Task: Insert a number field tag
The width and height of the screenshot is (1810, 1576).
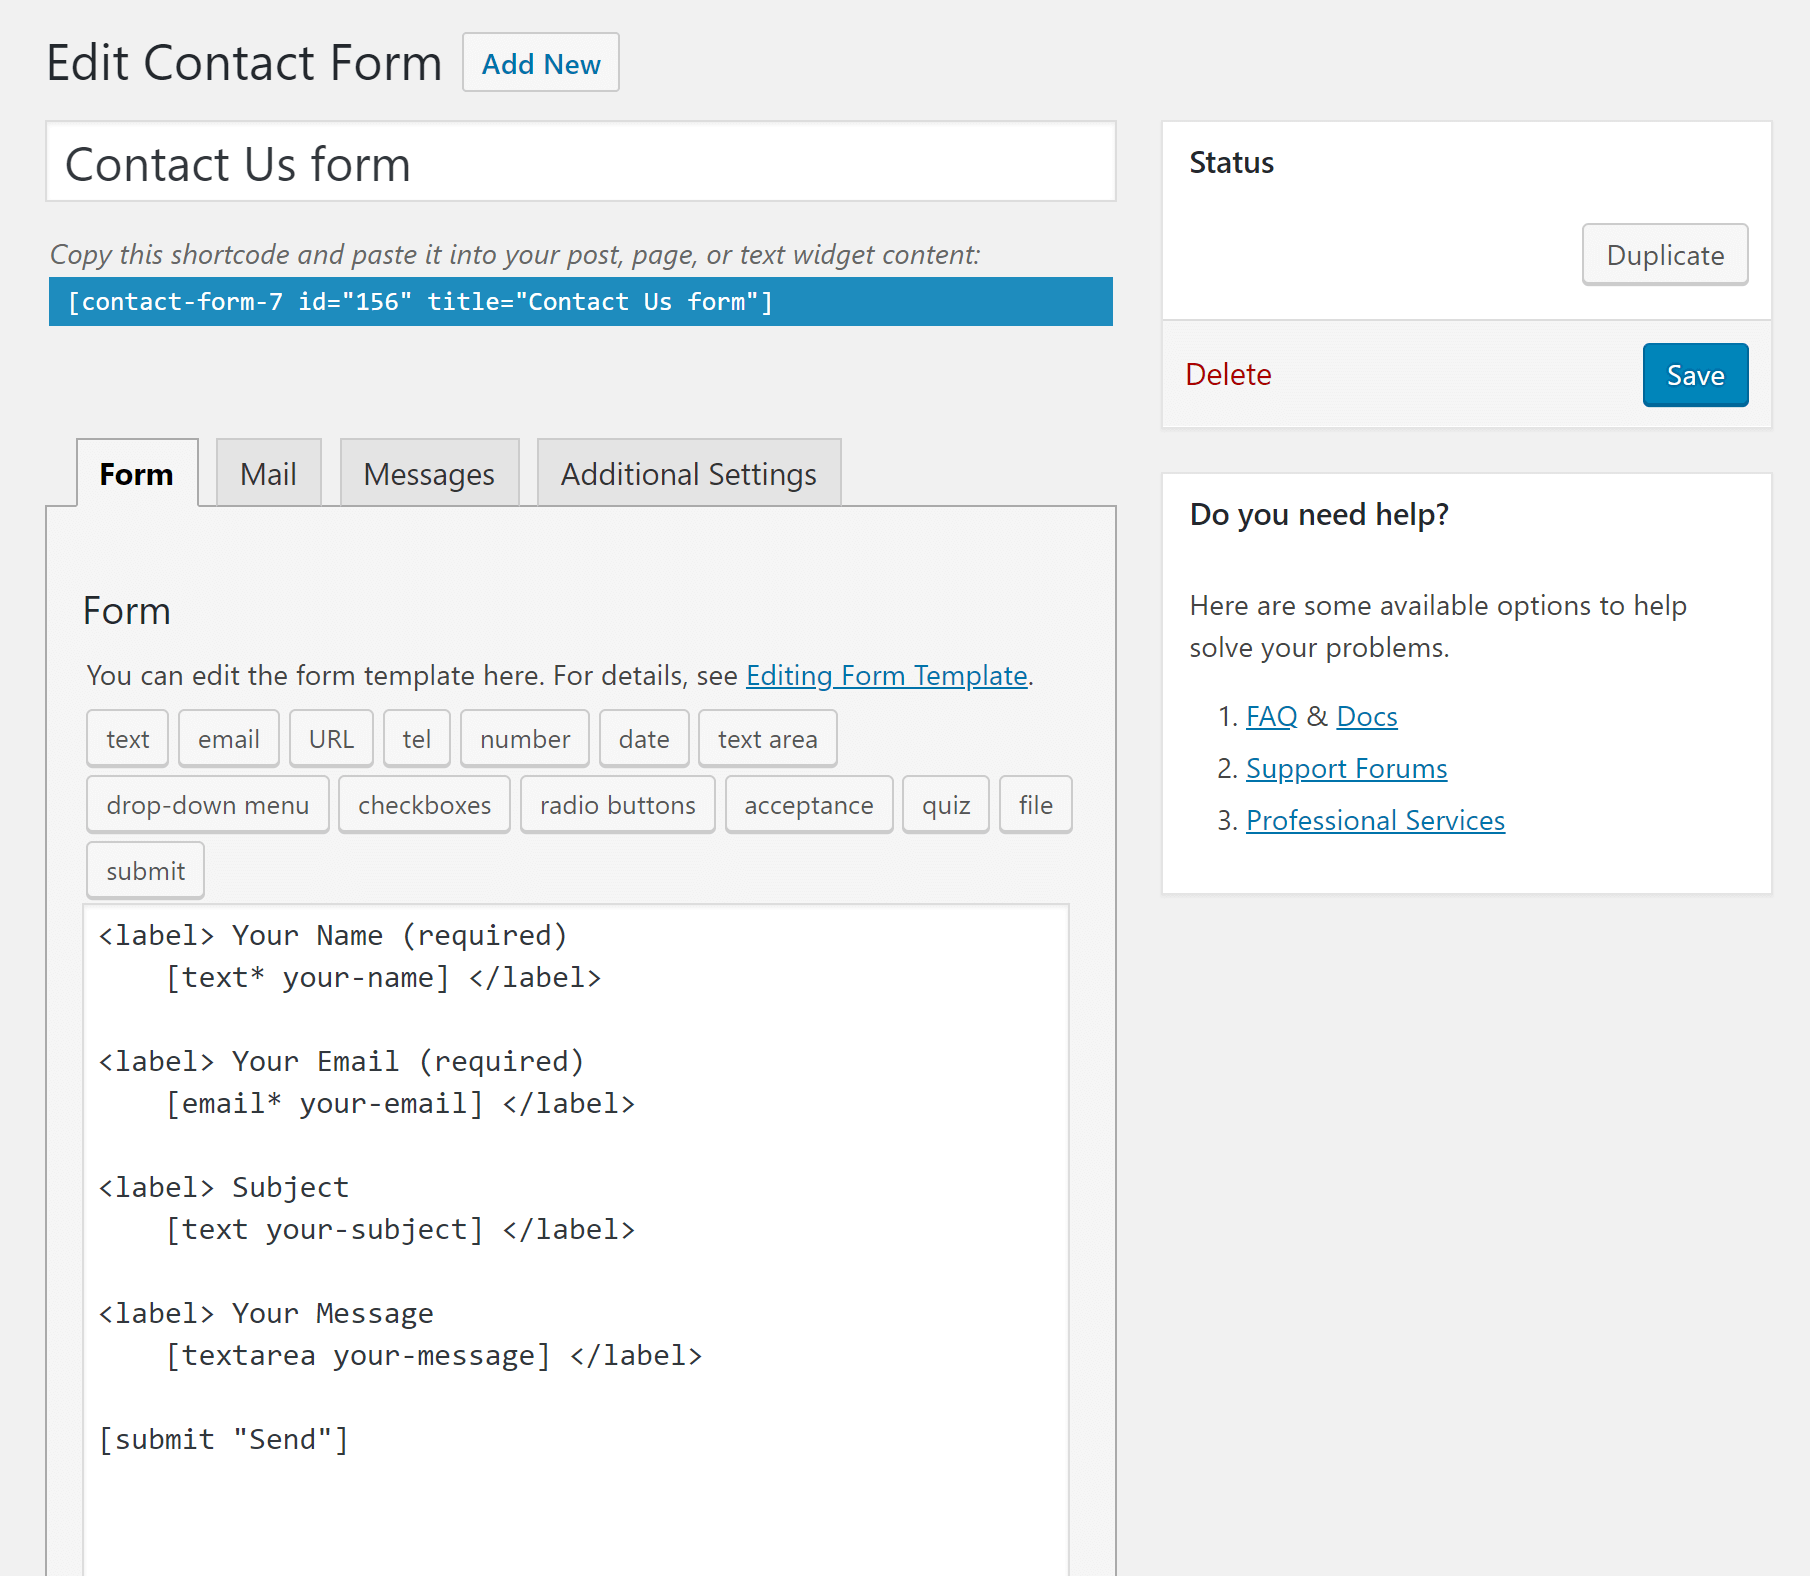Action: (x=524, y=738)
